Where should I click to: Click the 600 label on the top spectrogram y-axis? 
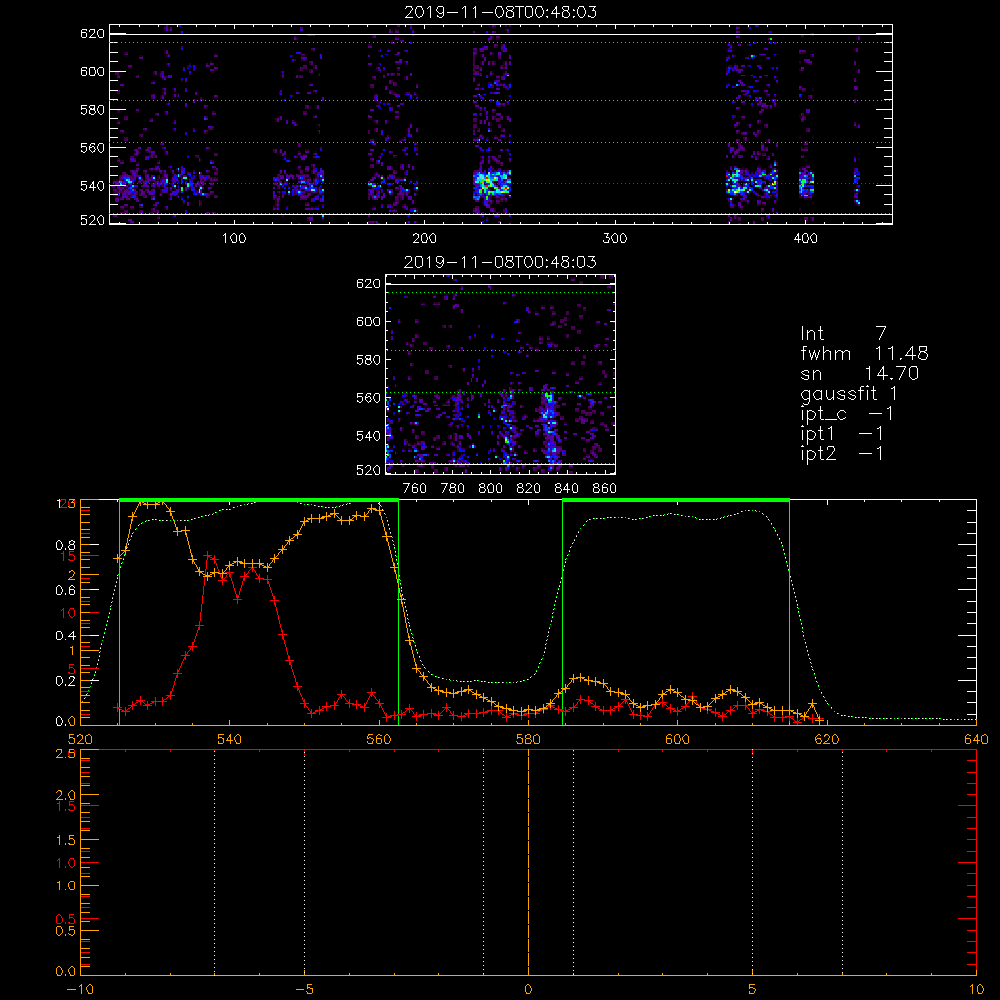[x=92, y=71]
